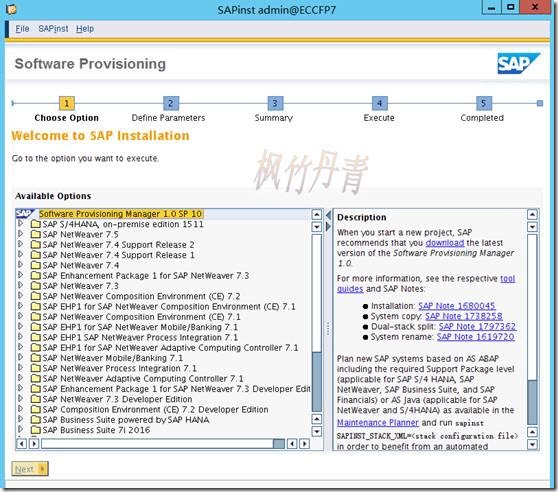Maximize the SAPinst window

click(510, 7)
